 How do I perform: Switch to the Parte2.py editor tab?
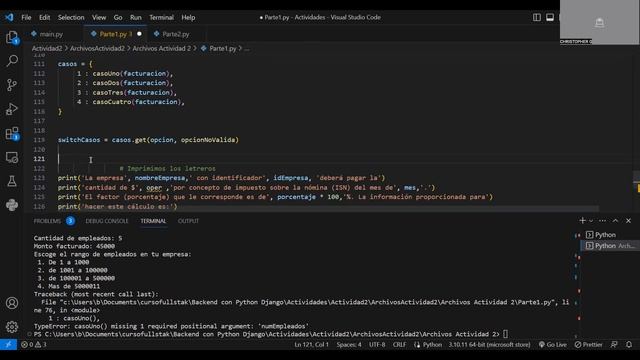176,34
